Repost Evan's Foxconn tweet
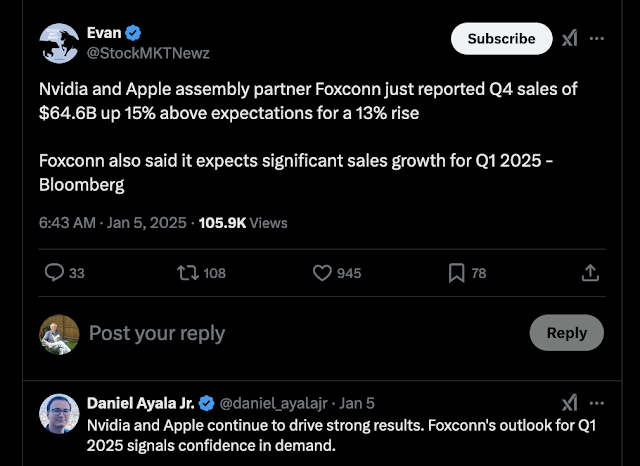Viewport: 640px width, 466px height. coord(186,272)
